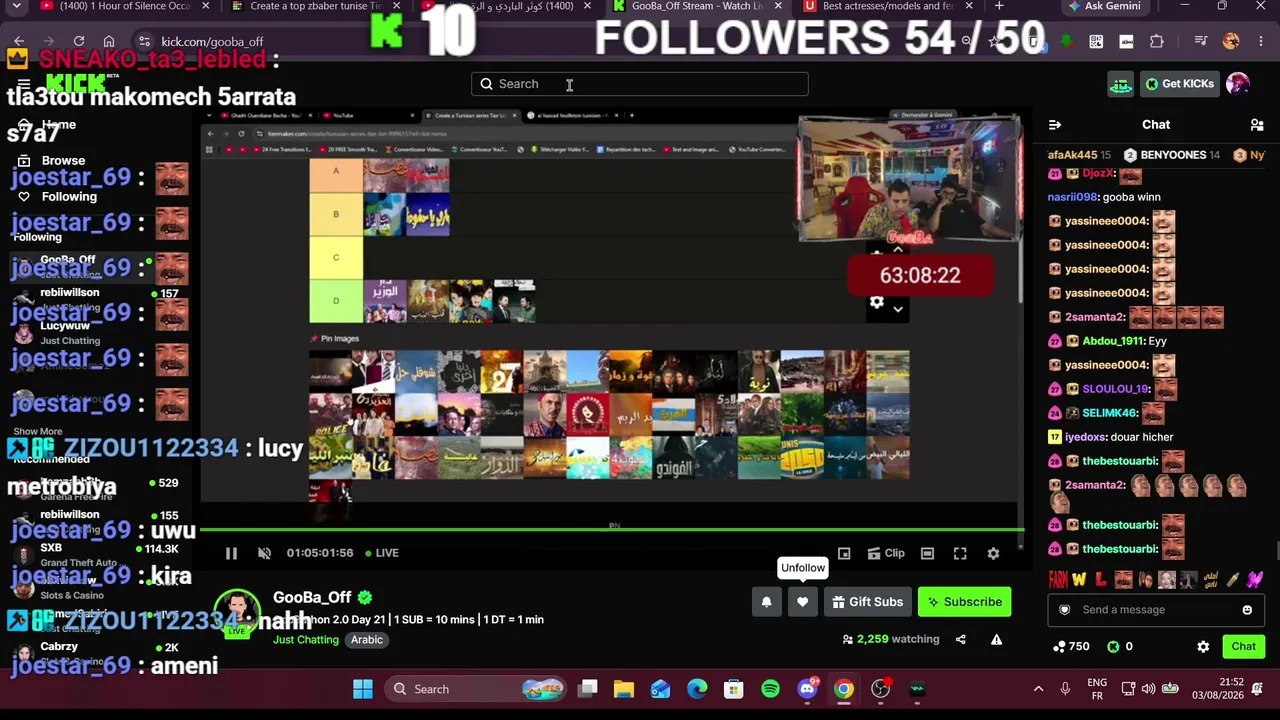This screenshot has height=720, width=1280.
Task: Click the kick.com/gooba_off address bar
Action: point(212,42)
